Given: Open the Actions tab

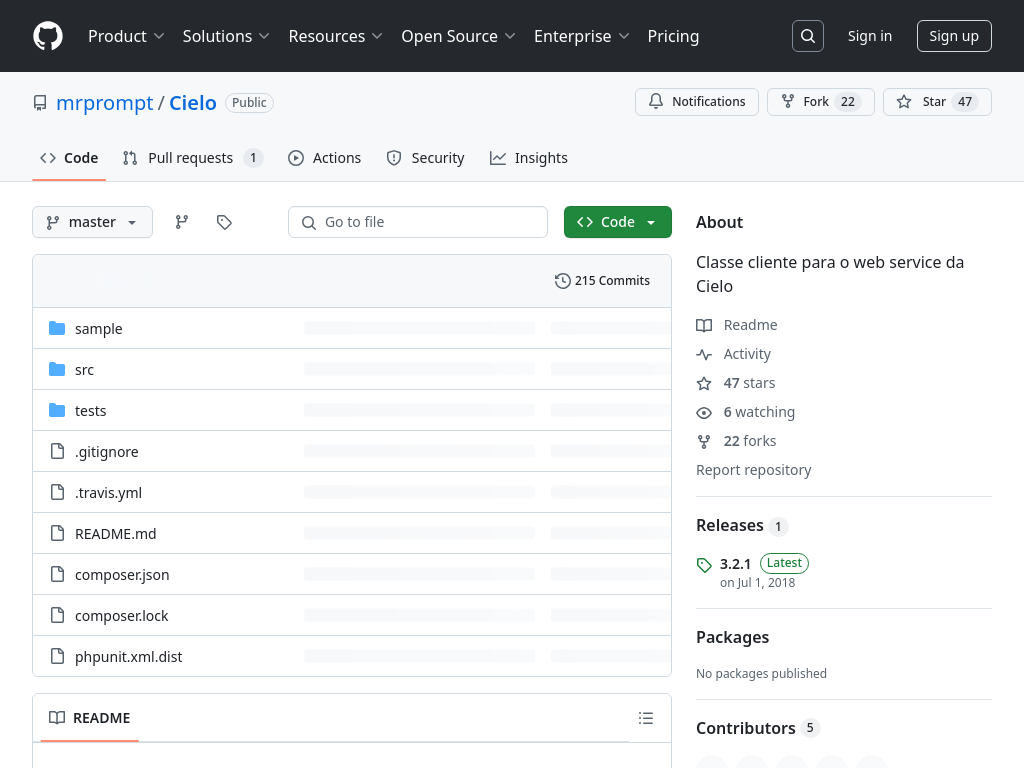Looking at the screenshot, I should tap(325, 158).
